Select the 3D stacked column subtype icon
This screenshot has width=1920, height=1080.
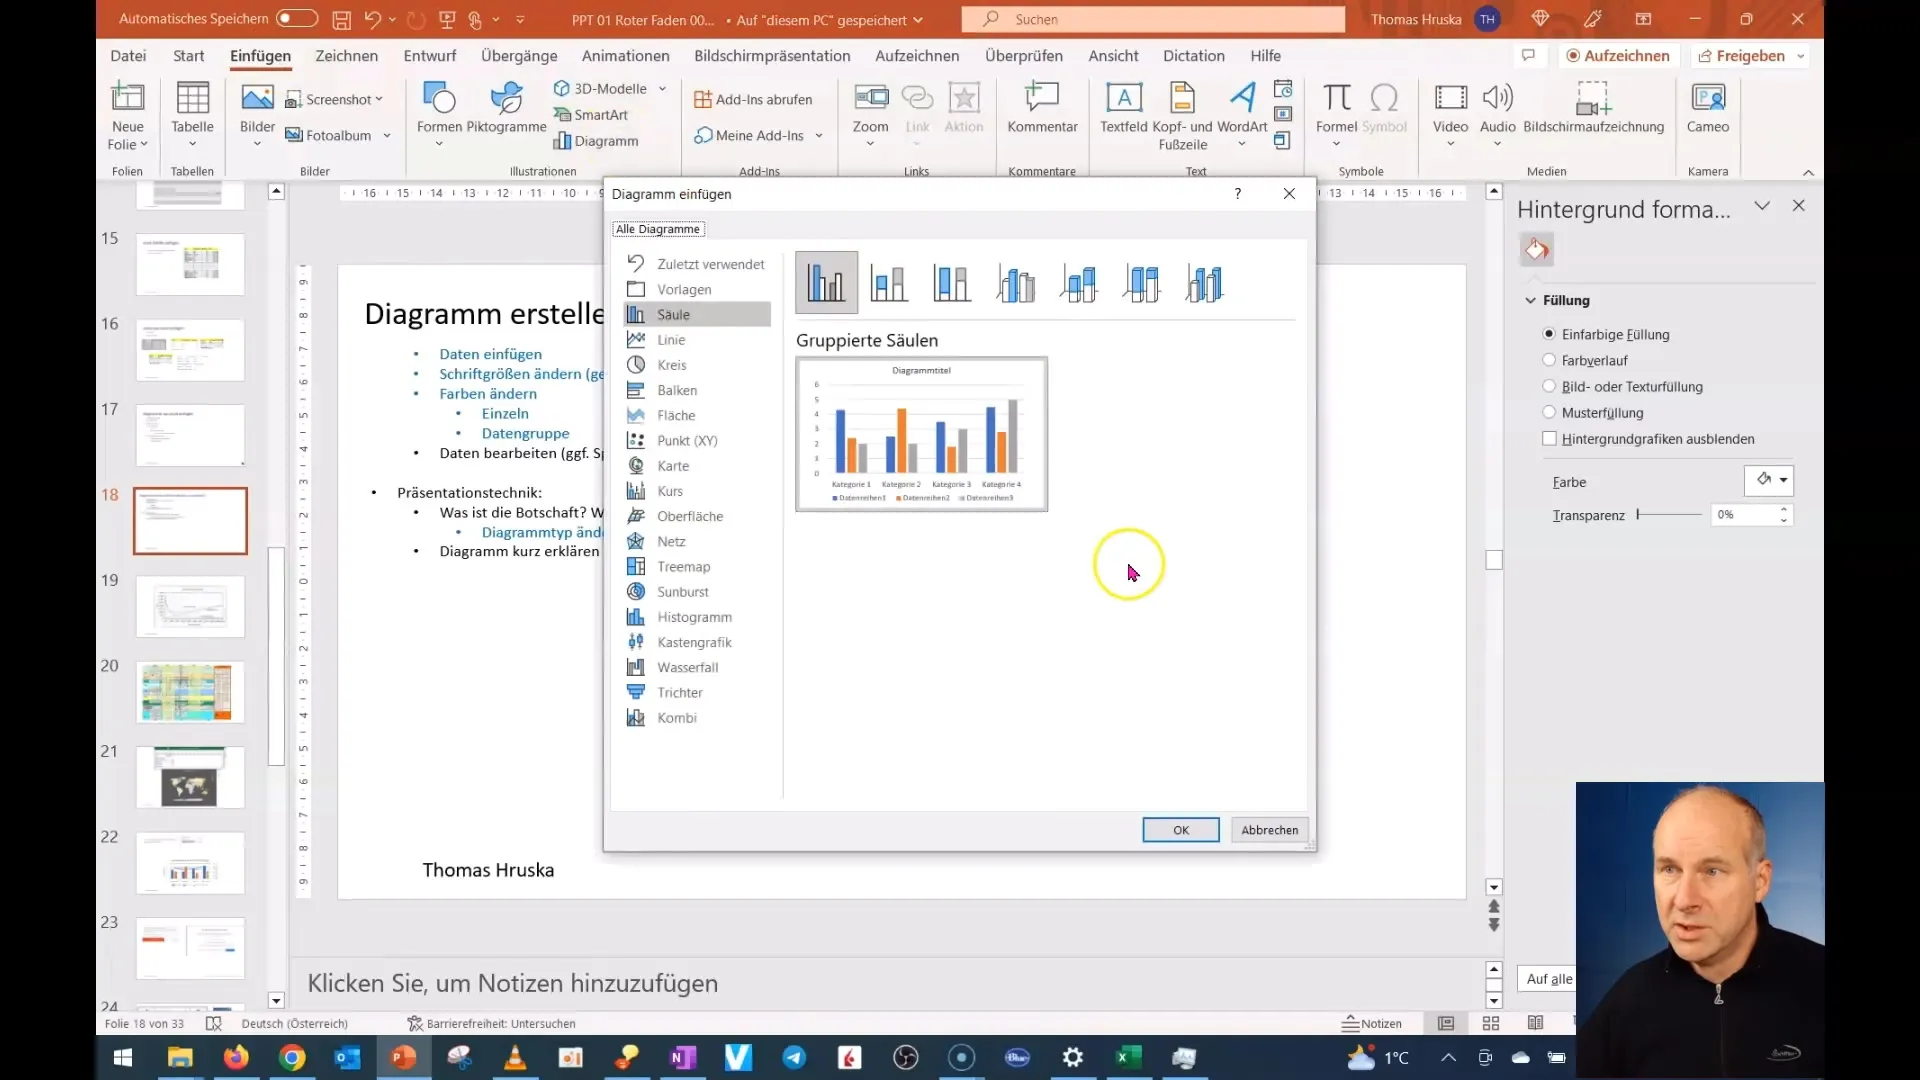tap(1078, 283)
